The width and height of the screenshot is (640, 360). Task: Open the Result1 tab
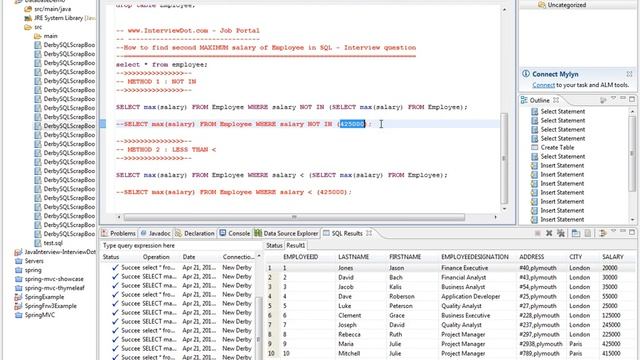296,245
